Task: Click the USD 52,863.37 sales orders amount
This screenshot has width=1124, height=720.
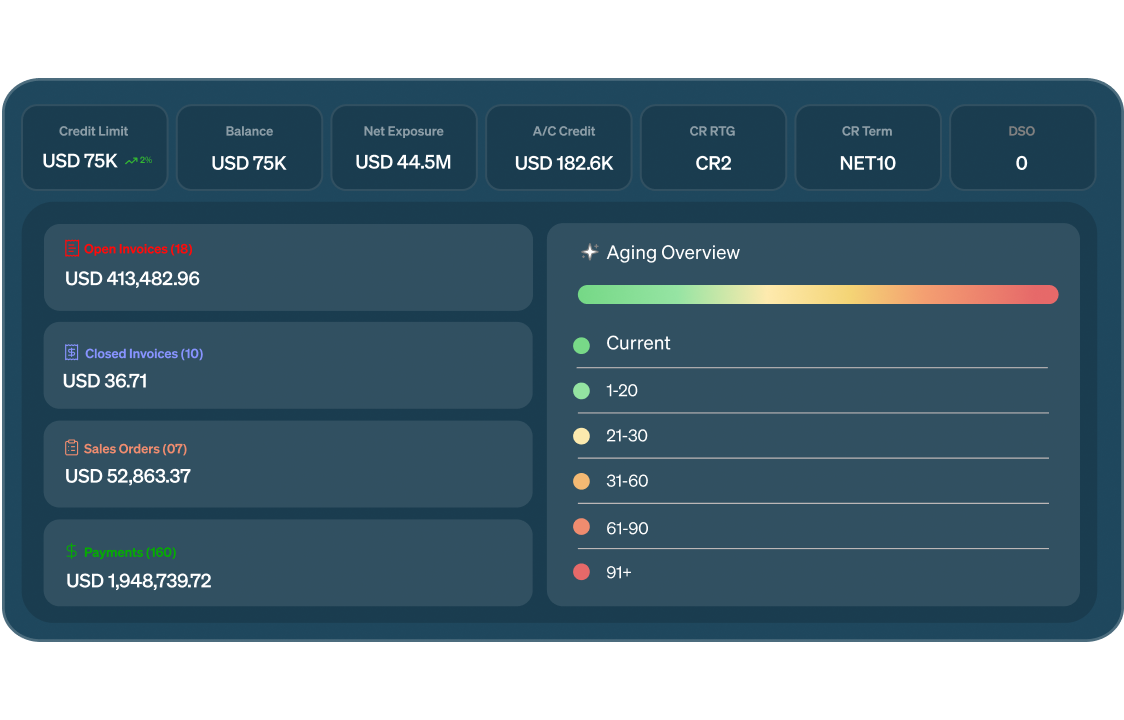Action: (128, 476)
